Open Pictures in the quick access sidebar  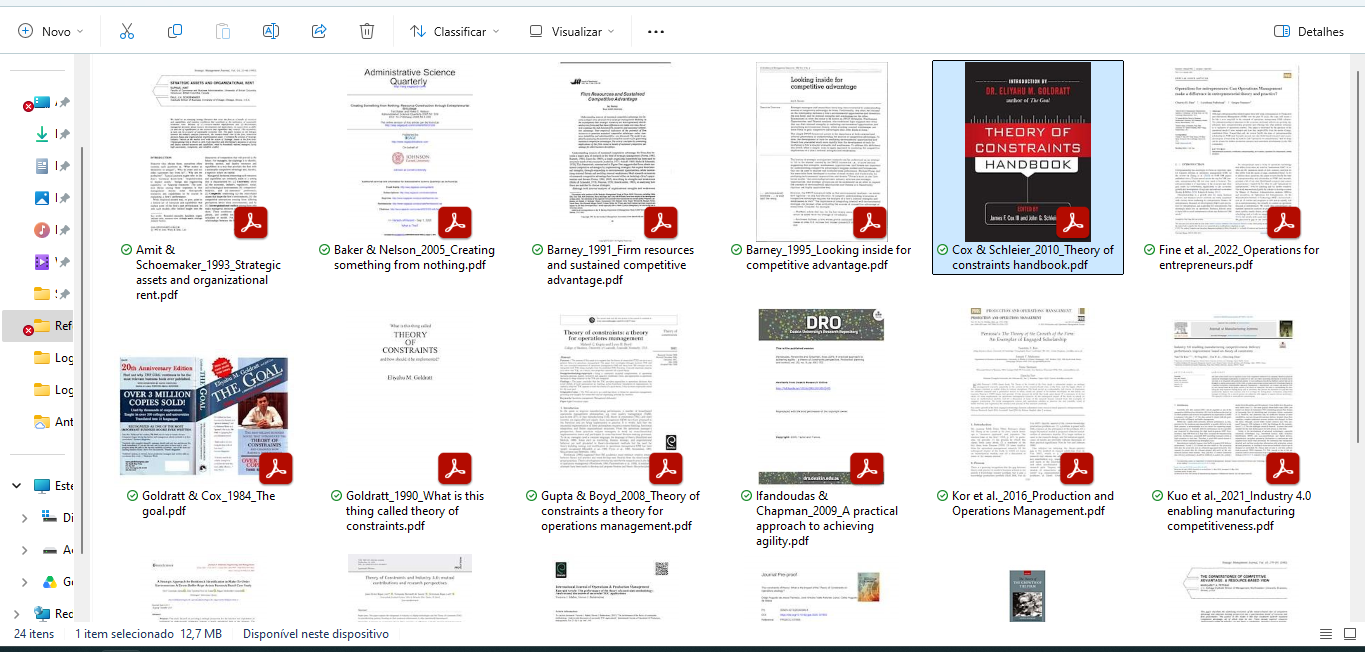(x=42, y=198)
